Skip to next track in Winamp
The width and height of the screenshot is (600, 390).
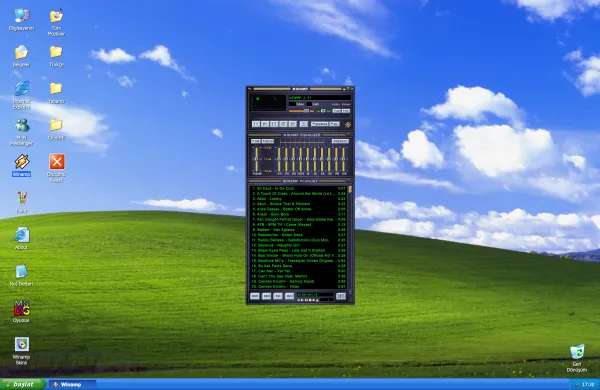coord(293,124)
